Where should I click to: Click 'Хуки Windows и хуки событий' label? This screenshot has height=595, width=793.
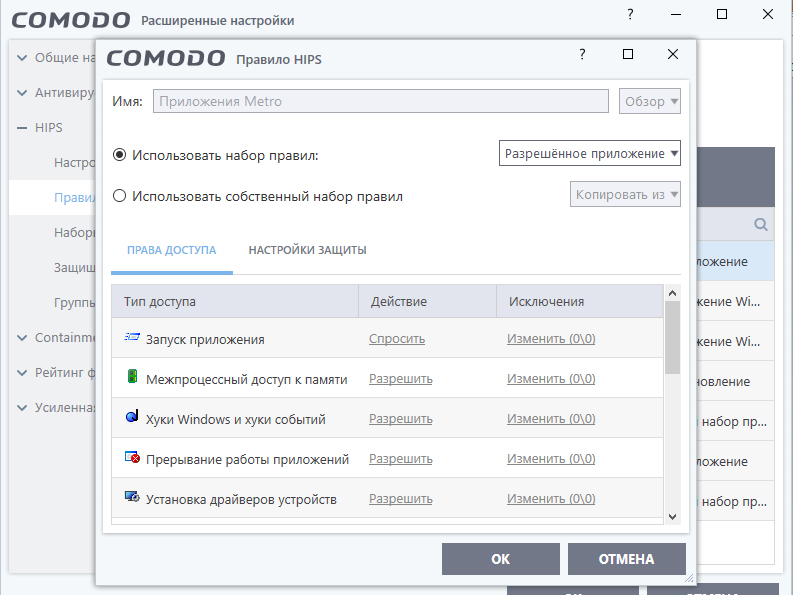(236, 419)
